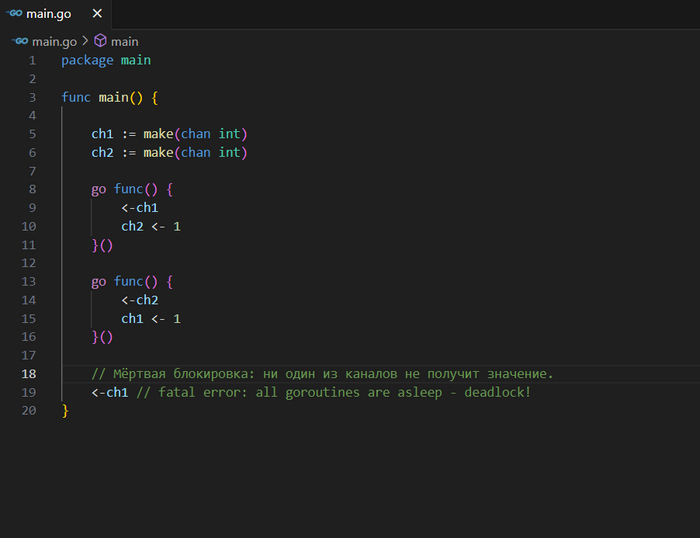Image resolution: width=700 pixels, height=538 pixels.
Task: Click the '<-ch2' receive on line 14
Action: click(x=140, y=300)
